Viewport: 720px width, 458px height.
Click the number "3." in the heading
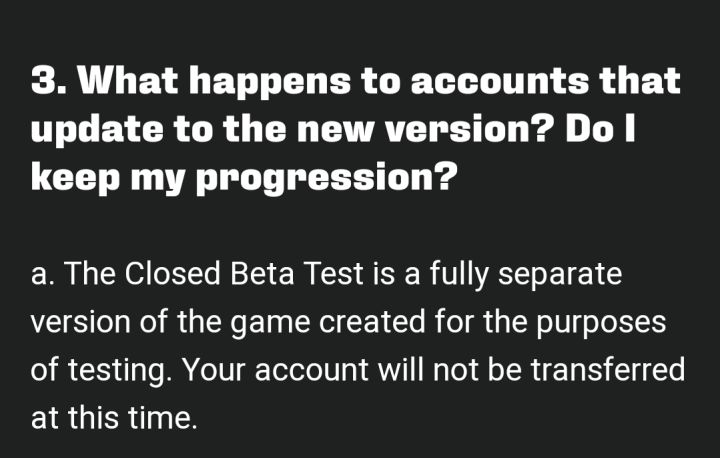click(49, 82)
